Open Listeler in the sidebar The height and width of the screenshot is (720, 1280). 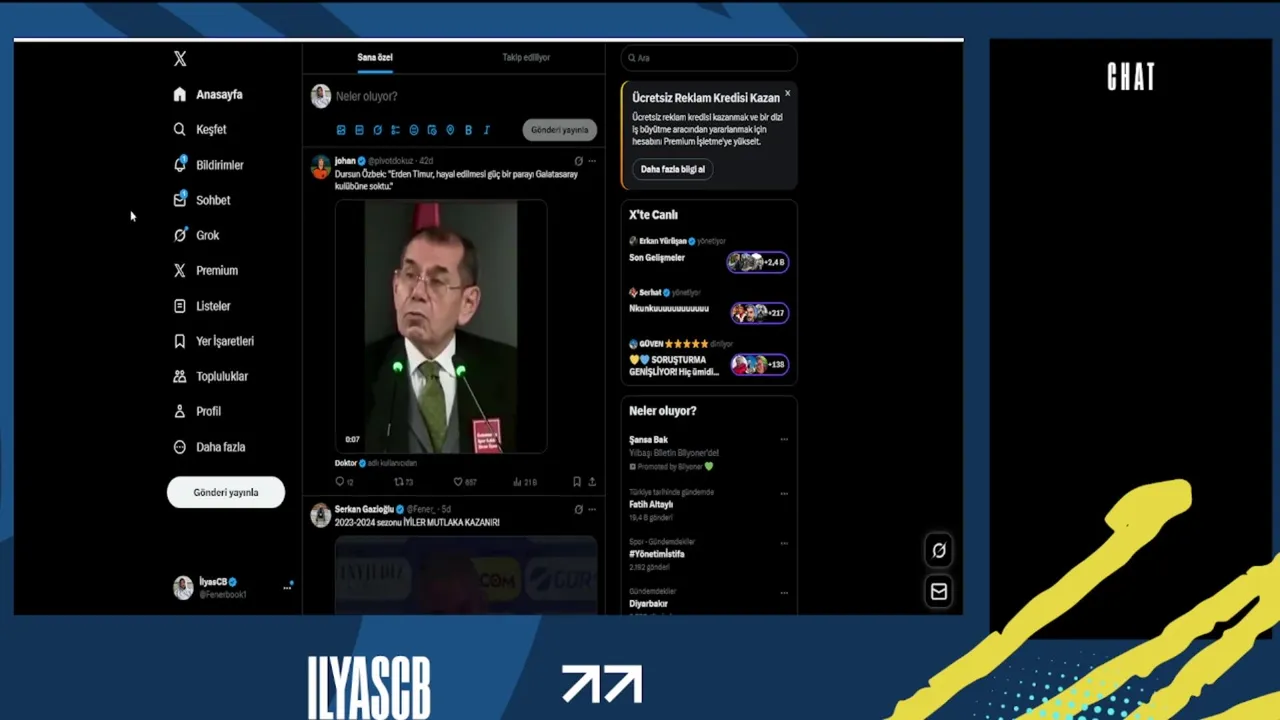pos(202,306)
